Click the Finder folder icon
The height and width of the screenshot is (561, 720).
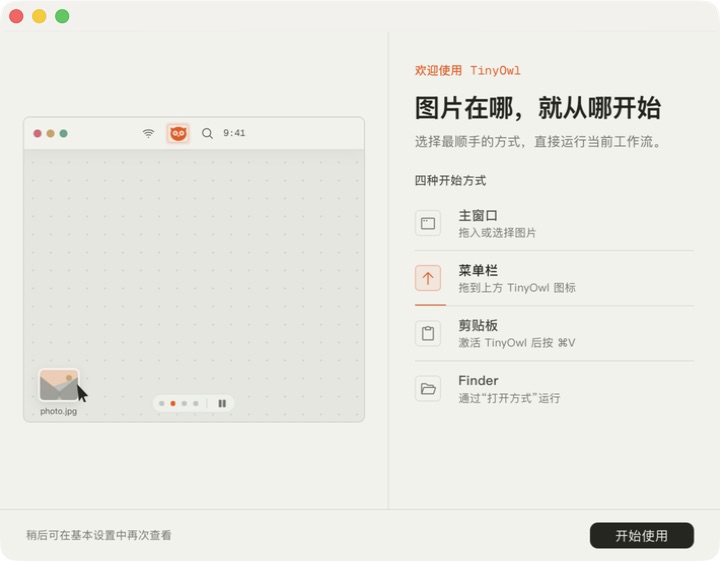pos(428,388)
